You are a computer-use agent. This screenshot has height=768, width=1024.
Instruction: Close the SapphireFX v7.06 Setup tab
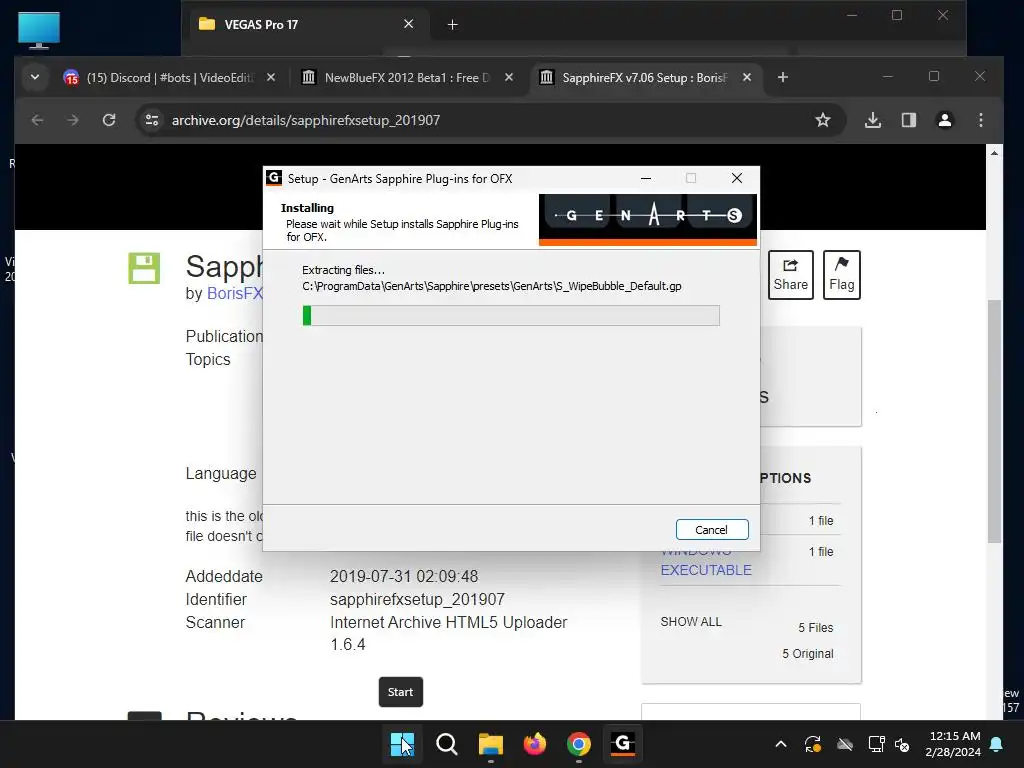tap(746, 78)
